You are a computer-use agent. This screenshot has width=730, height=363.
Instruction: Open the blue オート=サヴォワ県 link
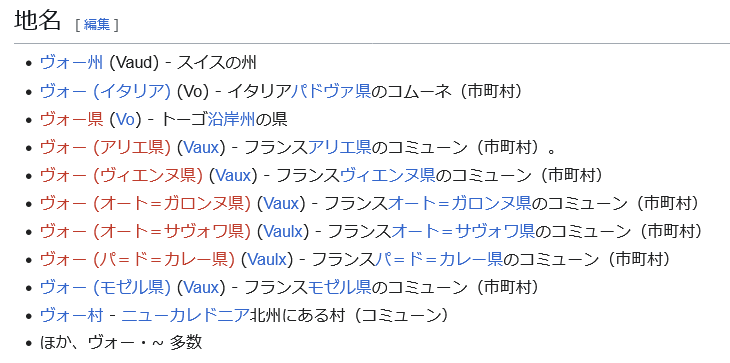pos(463,231)
